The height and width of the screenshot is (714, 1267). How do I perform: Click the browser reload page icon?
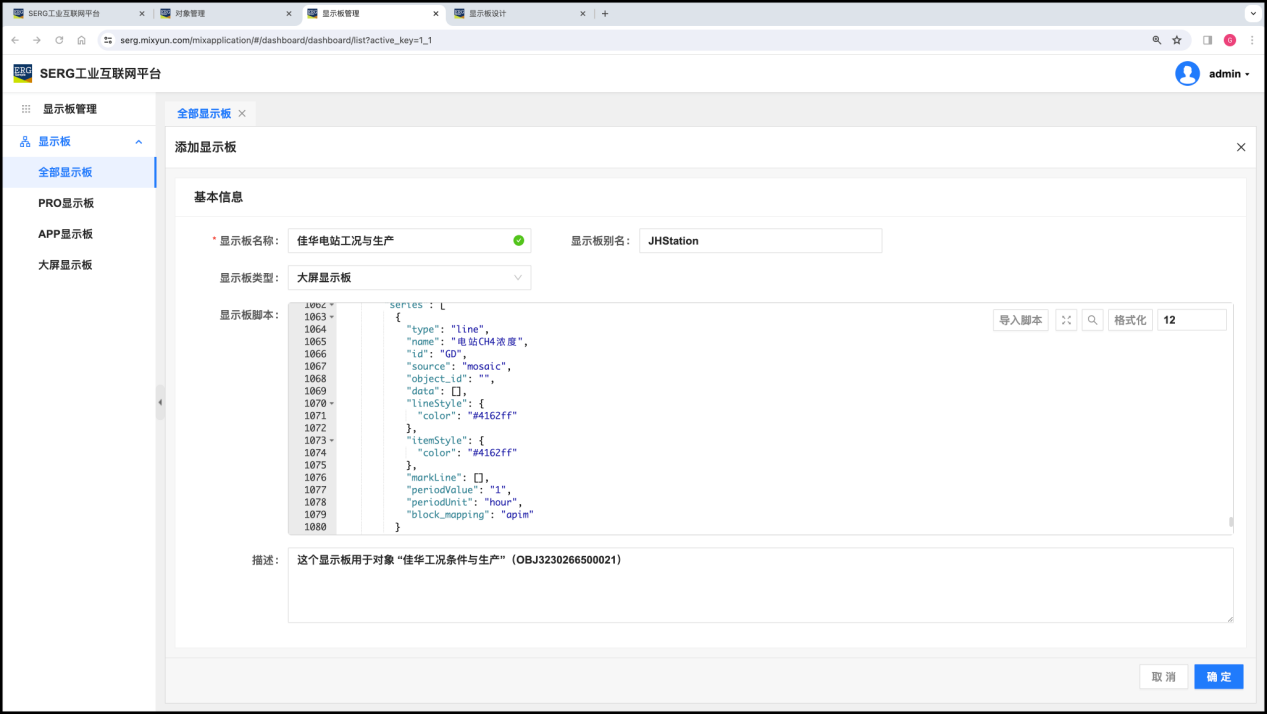tap(59, 40)
